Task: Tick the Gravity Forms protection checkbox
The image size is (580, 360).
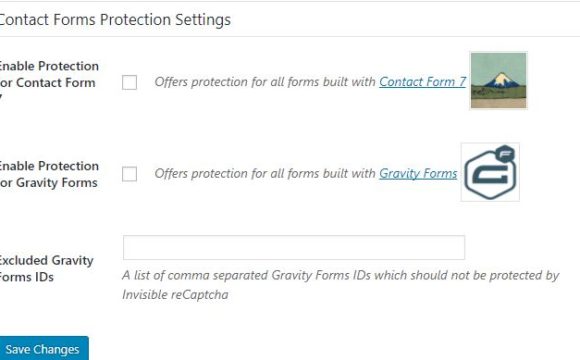Action: tap(129, 174)
